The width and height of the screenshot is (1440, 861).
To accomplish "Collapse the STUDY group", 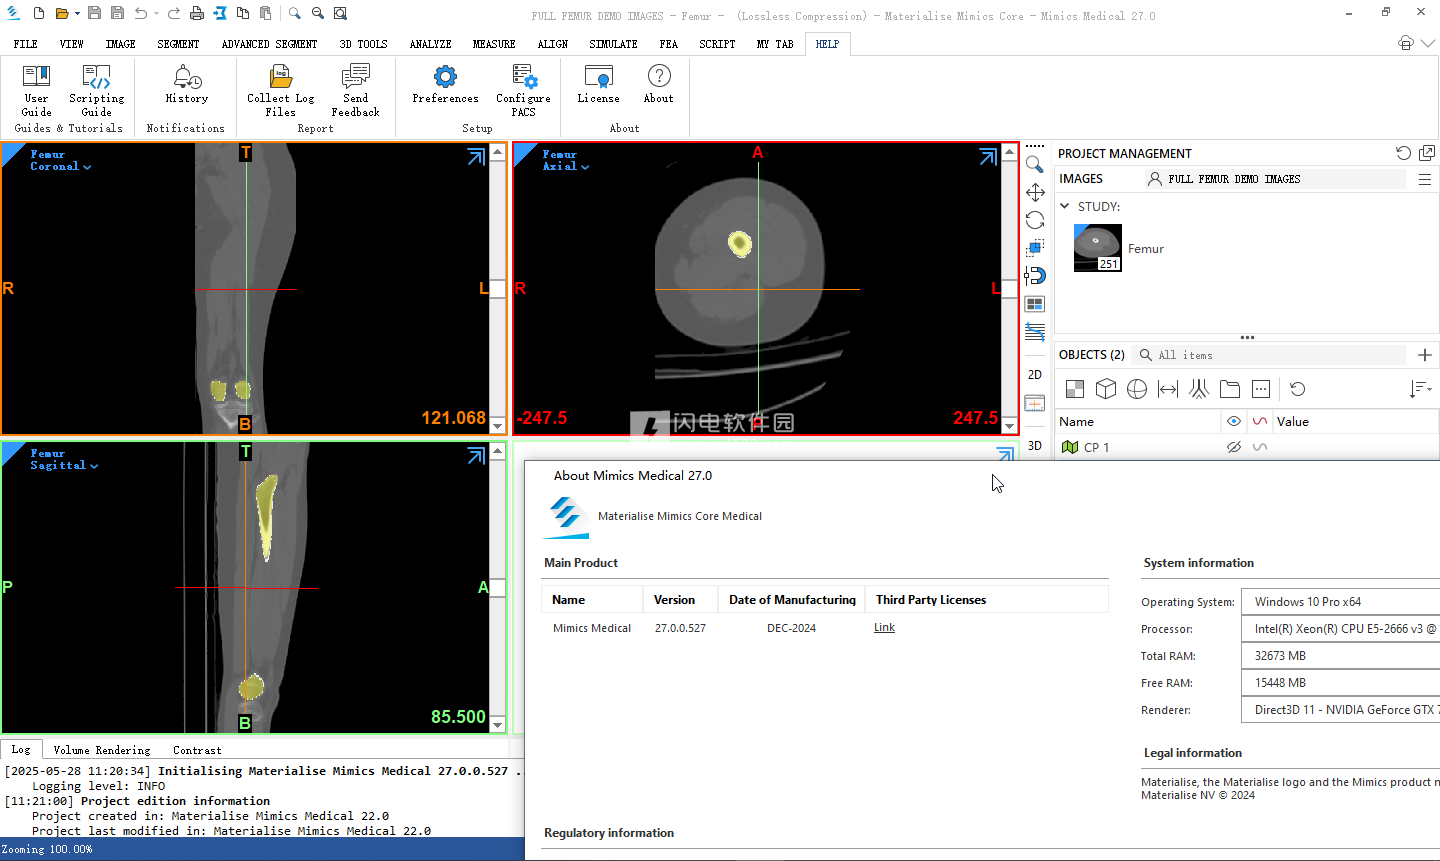I will (1065, 206).
